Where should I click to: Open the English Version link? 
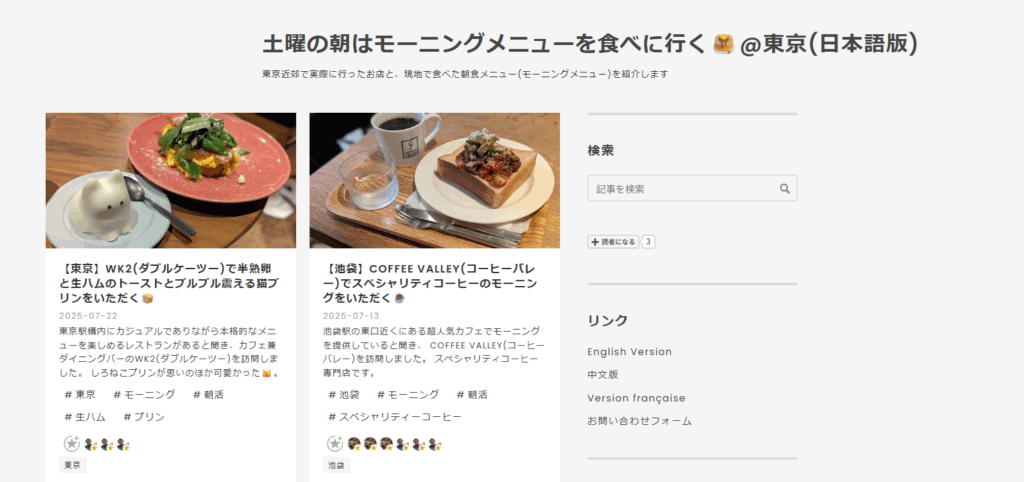[630, 351]
